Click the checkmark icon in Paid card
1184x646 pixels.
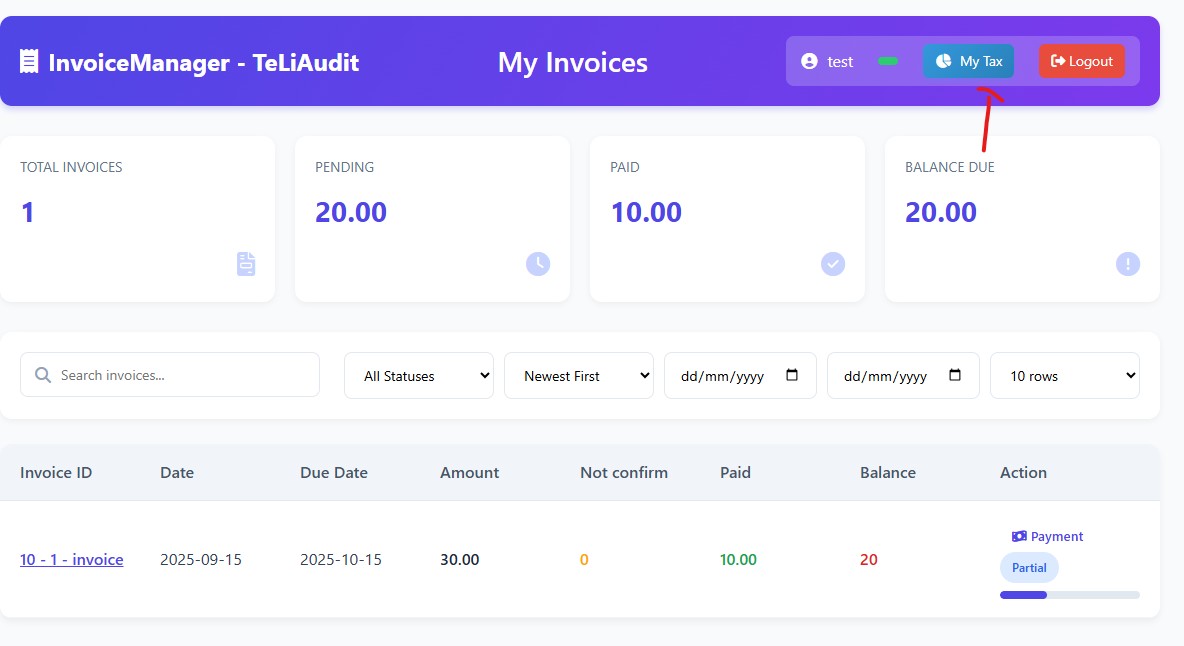coord(833,264)
